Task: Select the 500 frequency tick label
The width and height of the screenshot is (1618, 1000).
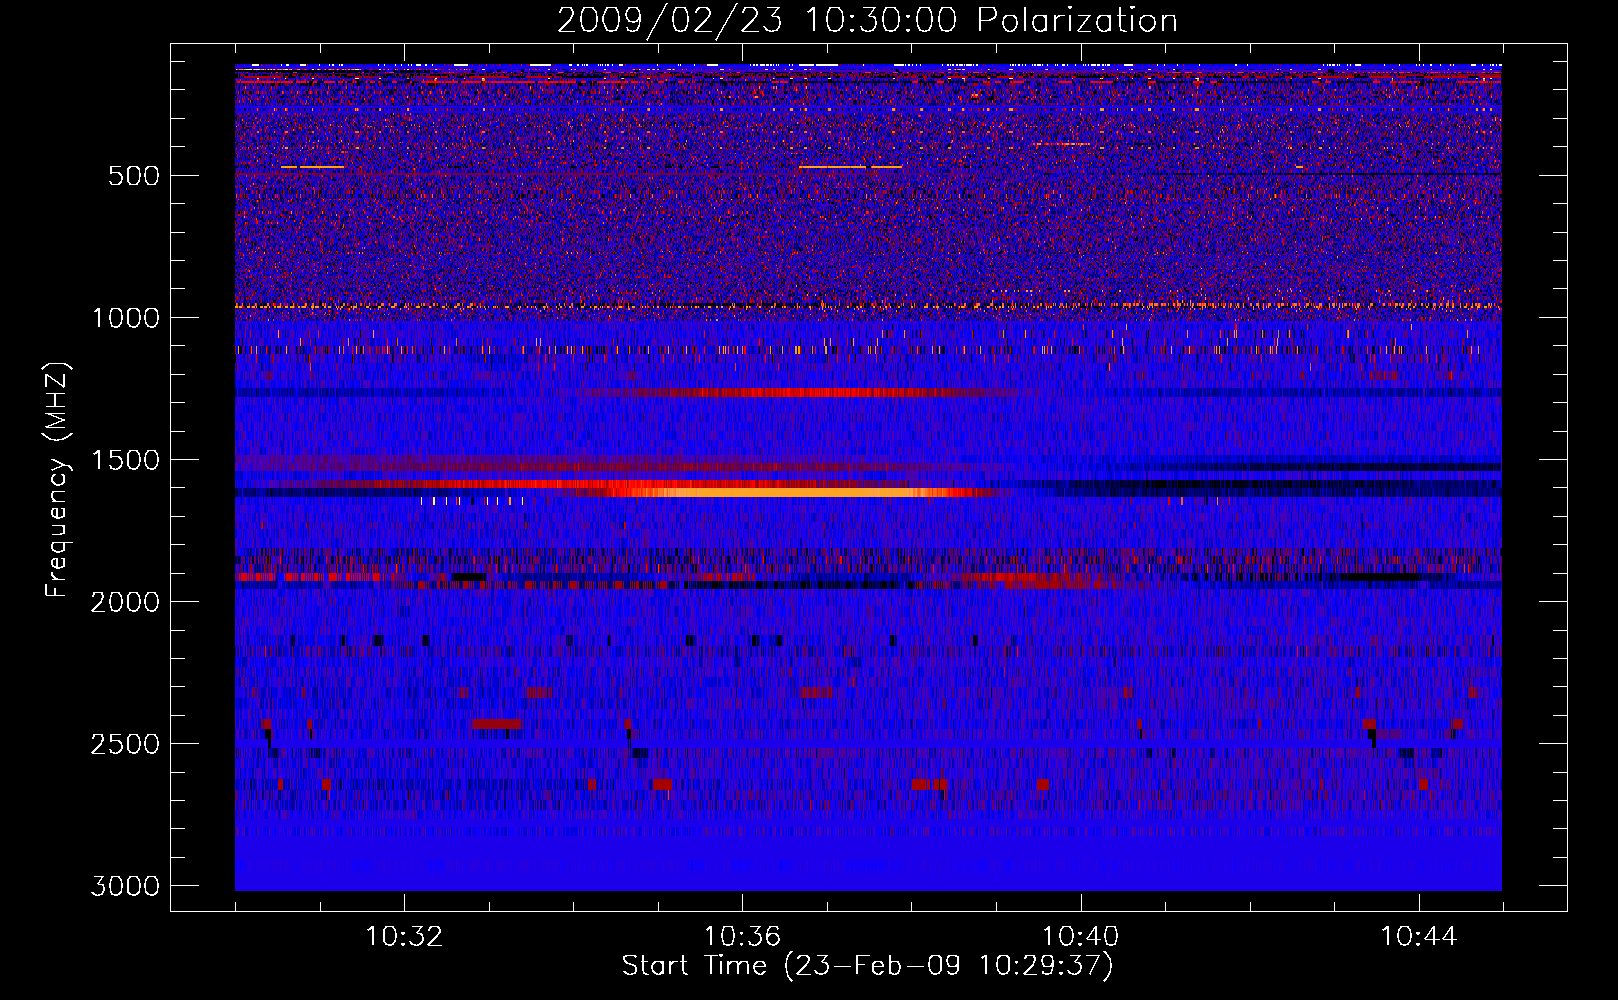Action: coord(134,176)
